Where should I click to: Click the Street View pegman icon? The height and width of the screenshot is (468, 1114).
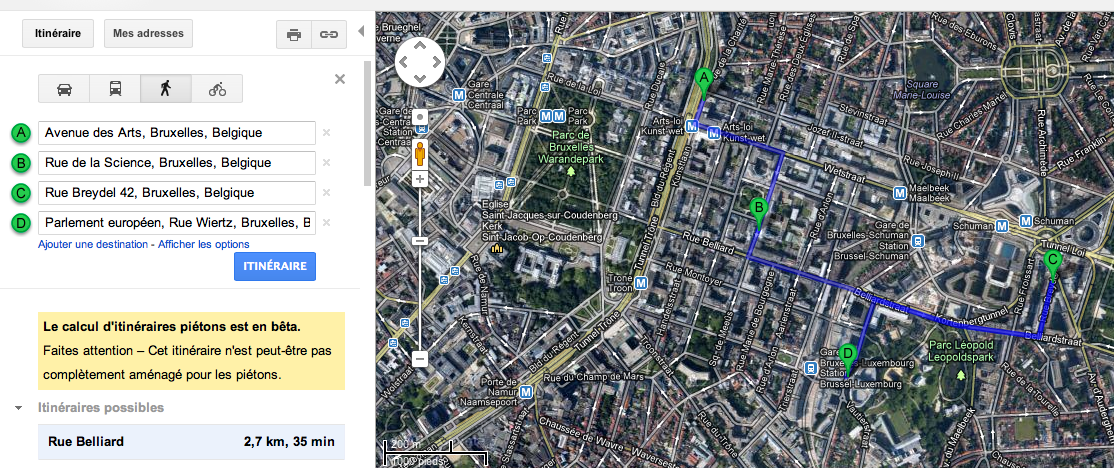tap(420, 153)
